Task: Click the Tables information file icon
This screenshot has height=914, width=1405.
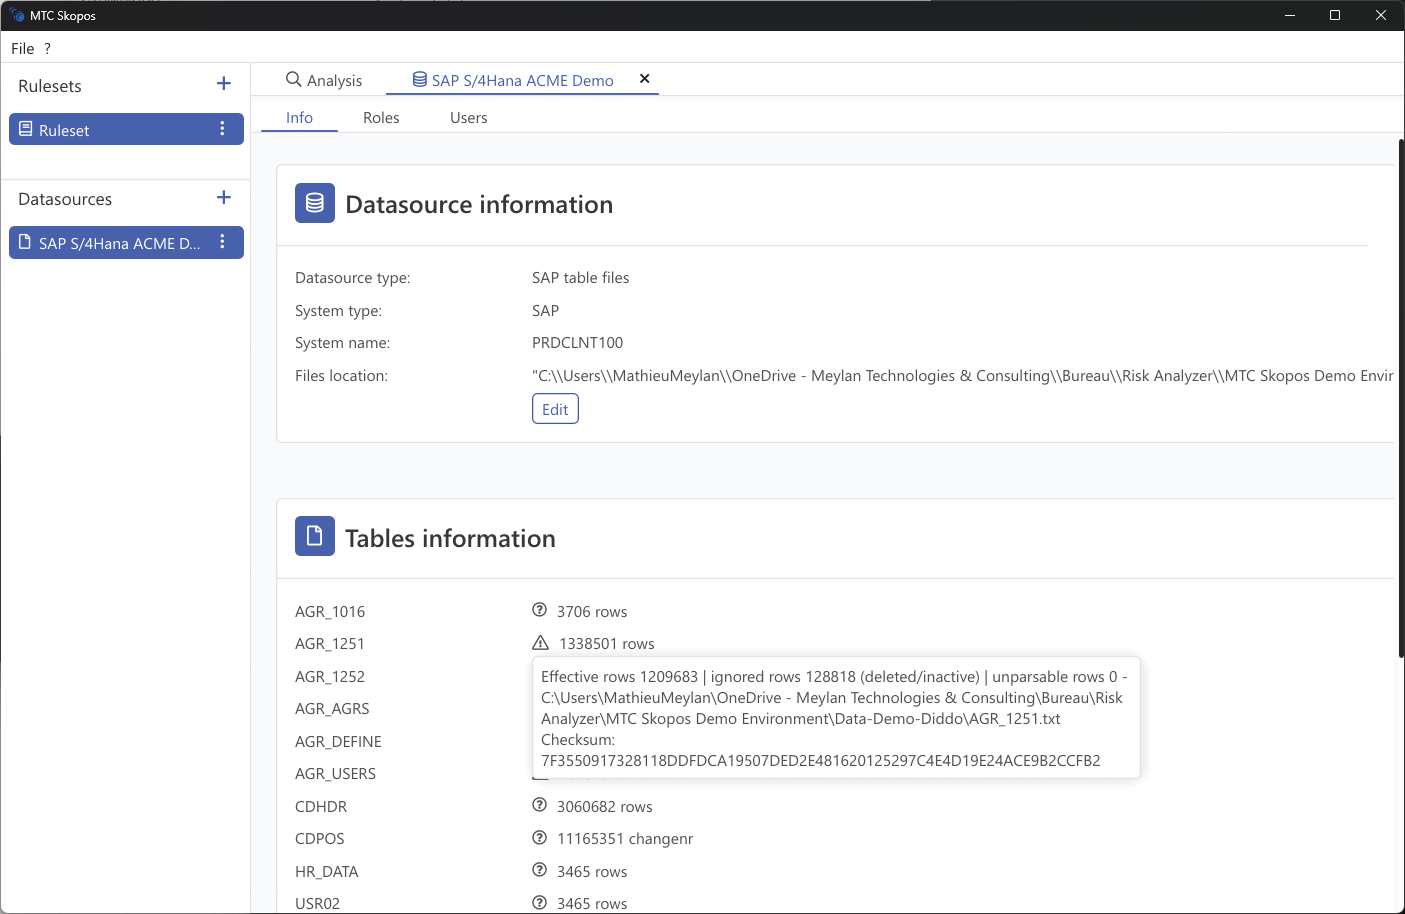Action: pos(314,537)
